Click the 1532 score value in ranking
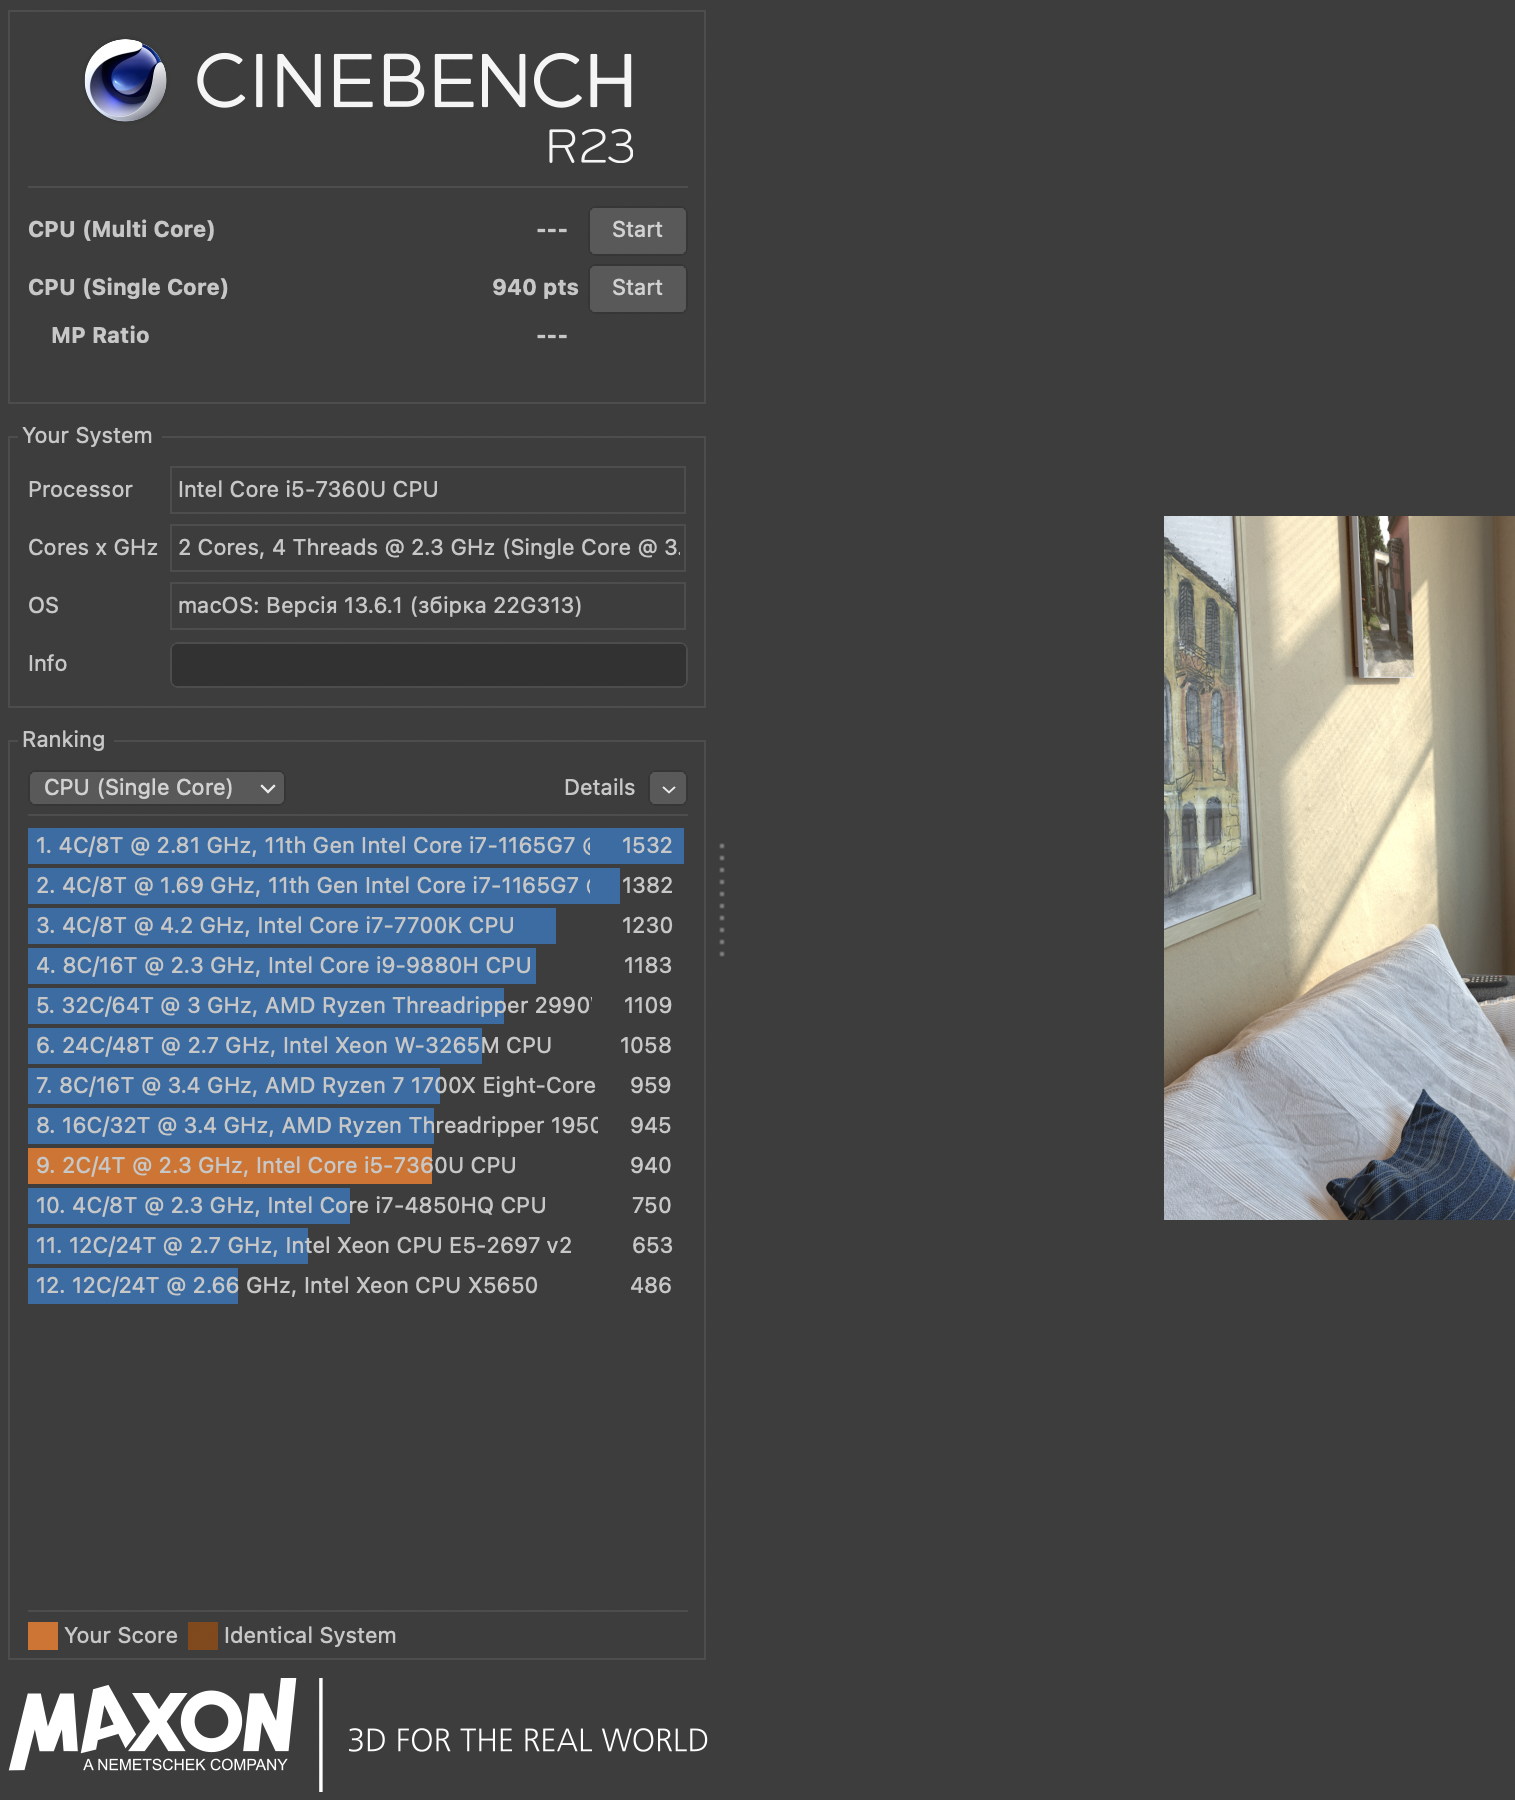 (647, 846)
